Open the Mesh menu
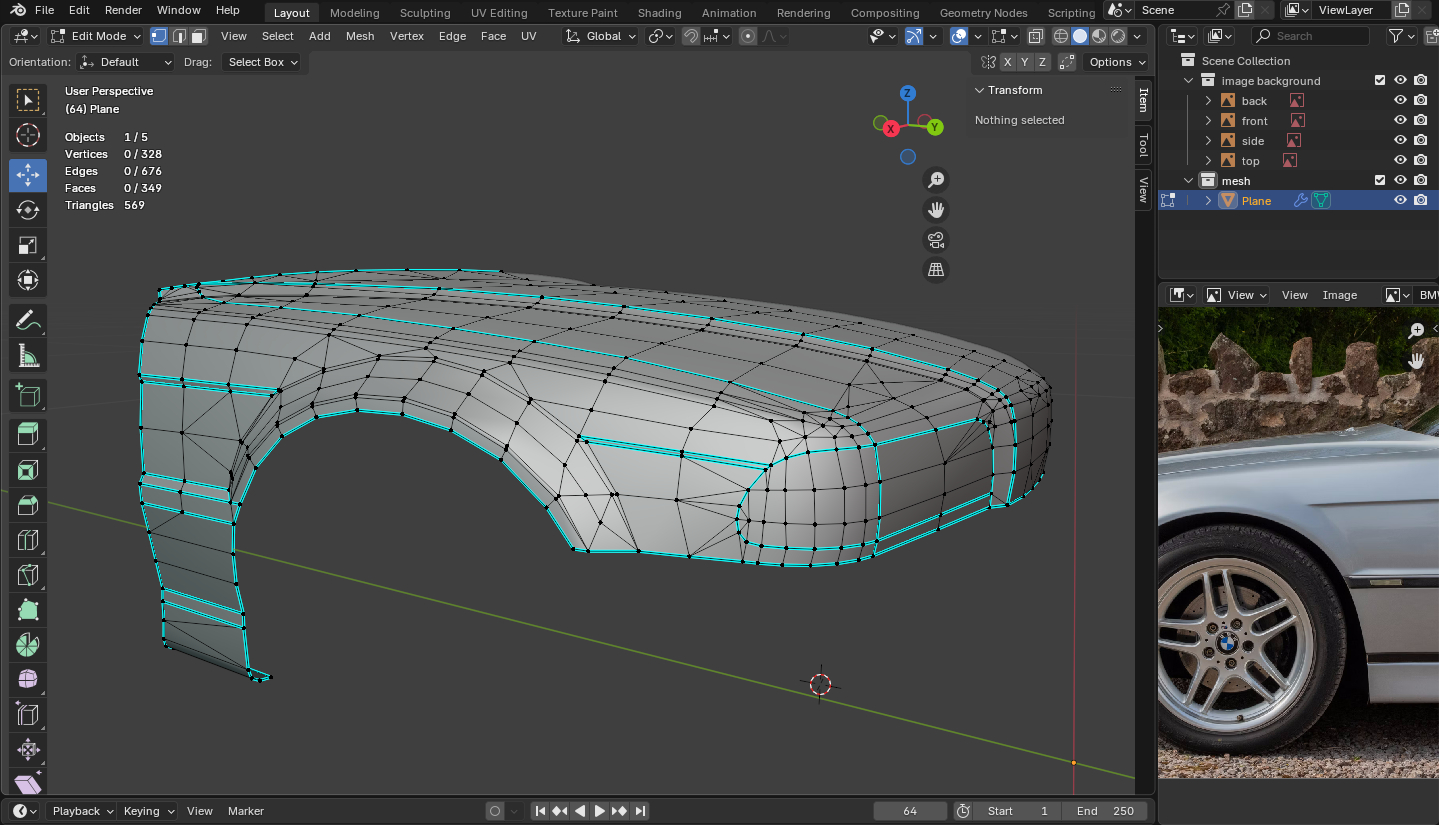This screenshot has height=825, width=1439. click(360, 36)
